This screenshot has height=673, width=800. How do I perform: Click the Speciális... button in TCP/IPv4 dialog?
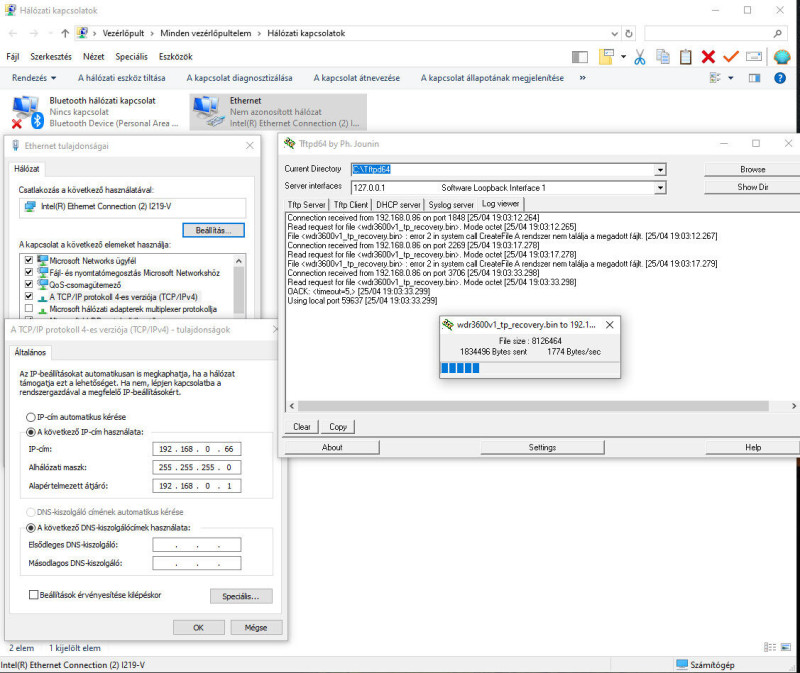click(x=241, y=596)
